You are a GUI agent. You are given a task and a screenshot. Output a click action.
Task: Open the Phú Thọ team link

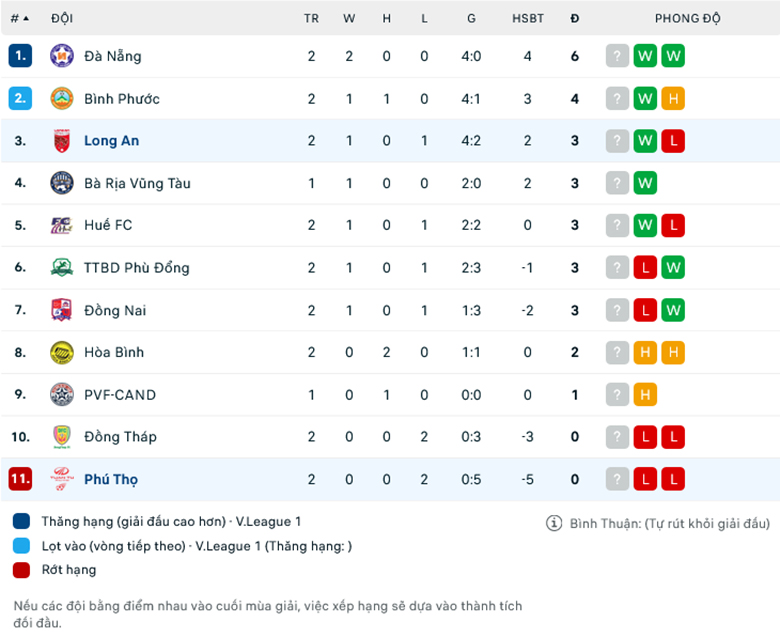click(111, 479)
